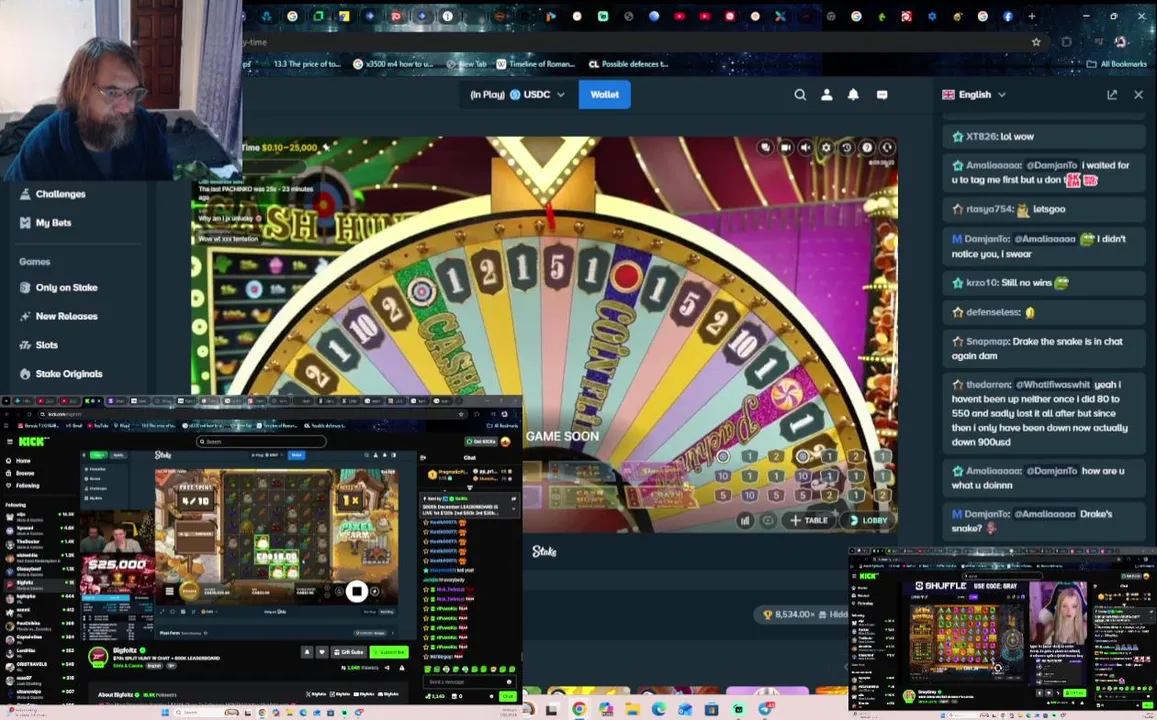1157x720 pixels.
Task: Click the +TABLE button in game
Action: (809, 520)
